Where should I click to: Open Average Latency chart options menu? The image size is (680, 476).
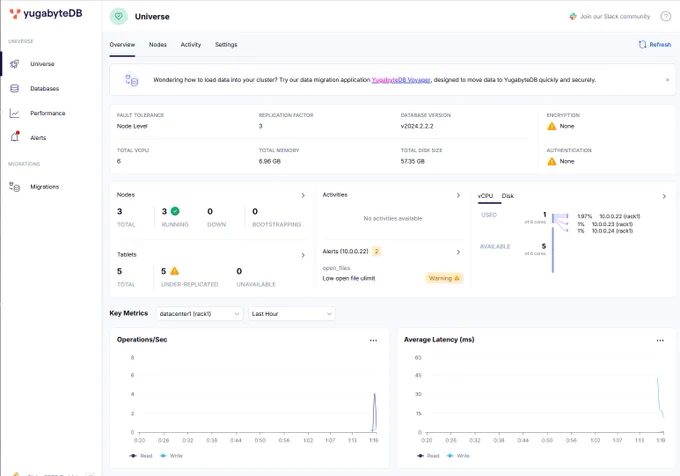click(x=660, y=340)
